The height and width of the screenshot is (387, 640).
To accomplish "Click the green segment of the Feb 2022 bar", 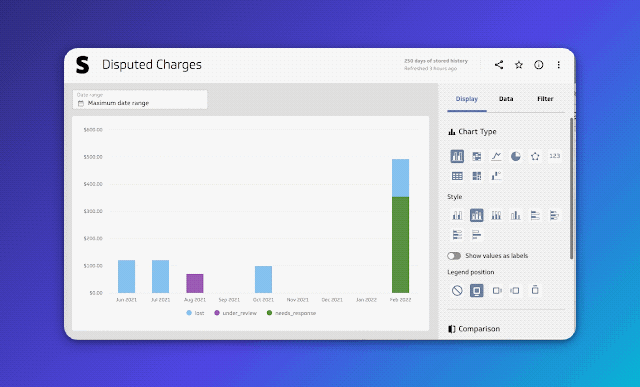I will pyautogui.click(x=400, y=245).
